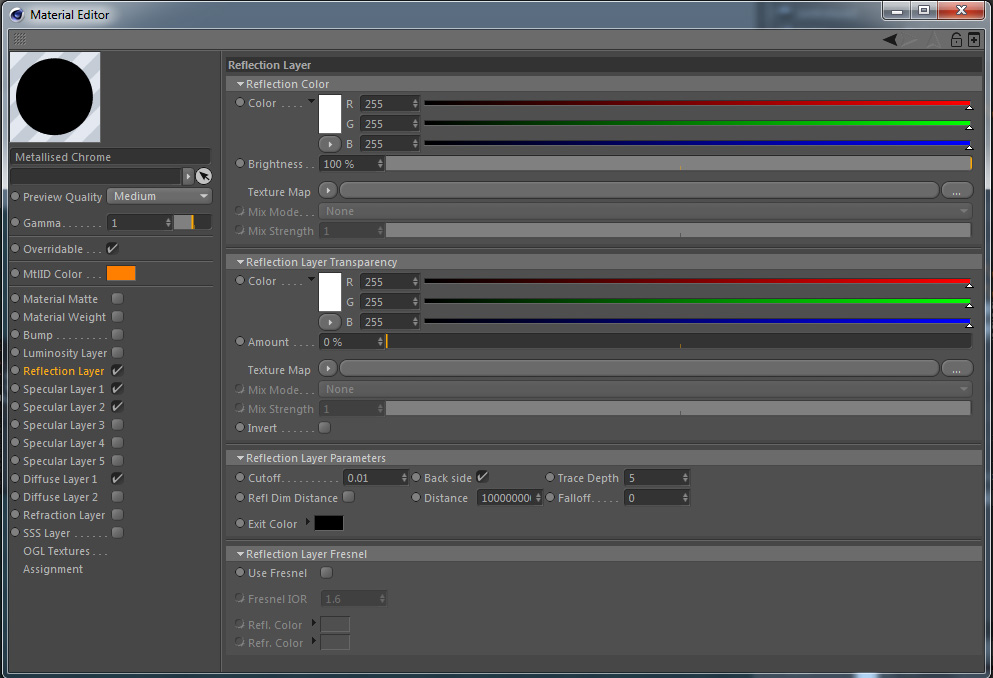Open the Diffuse Layer 1 channel
993x678 pixels.
click(60, 479)
